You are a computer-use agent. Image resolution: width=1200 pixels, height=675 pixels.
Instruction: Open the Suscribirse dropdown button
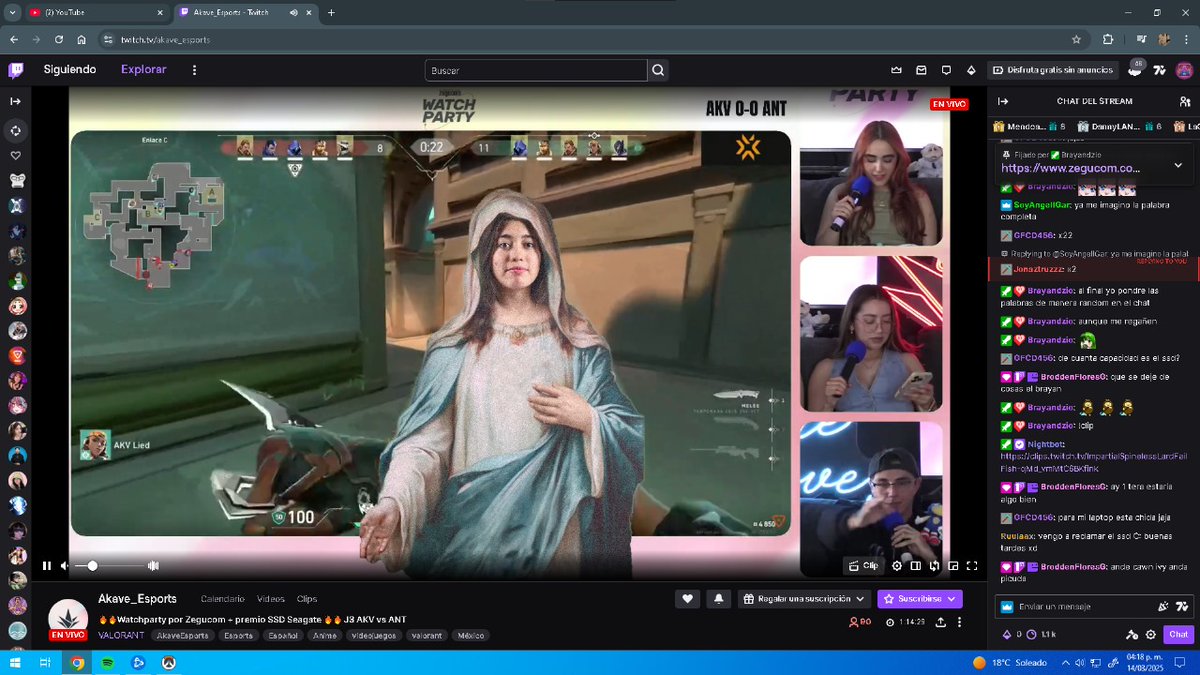(x=920, y=598)
